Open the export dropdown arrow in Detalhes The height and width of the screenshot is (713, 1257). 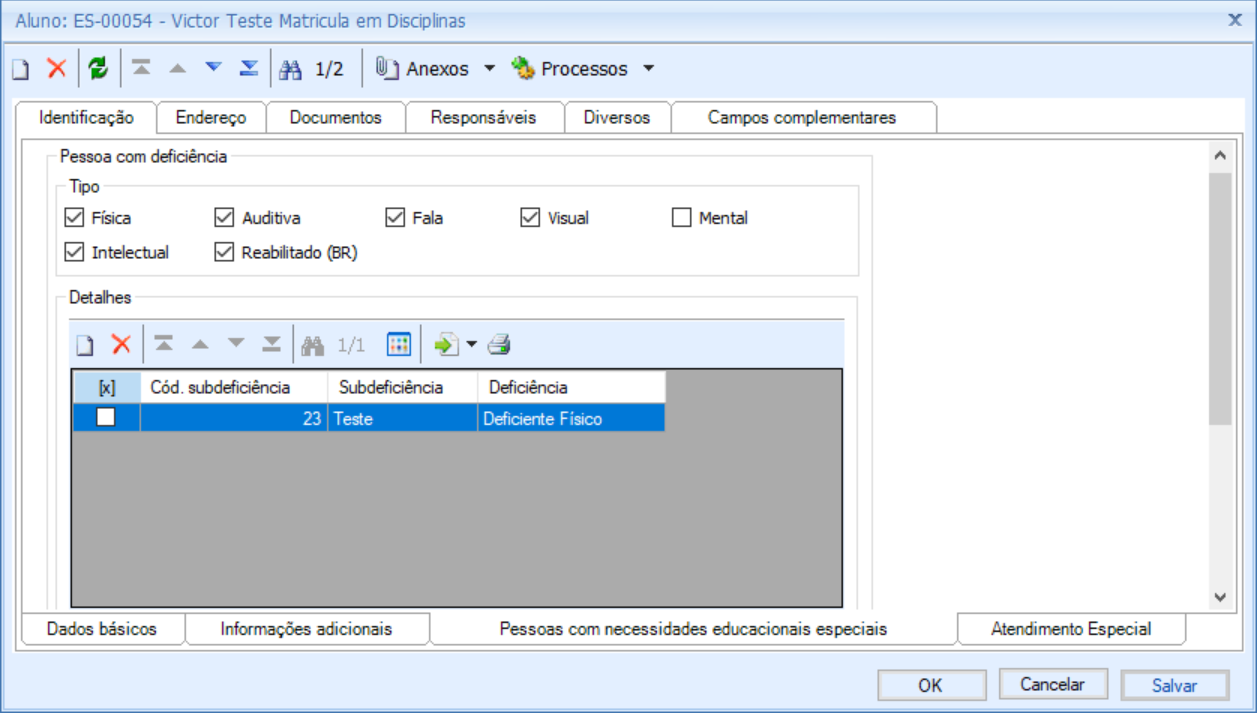tap(472, 345)
